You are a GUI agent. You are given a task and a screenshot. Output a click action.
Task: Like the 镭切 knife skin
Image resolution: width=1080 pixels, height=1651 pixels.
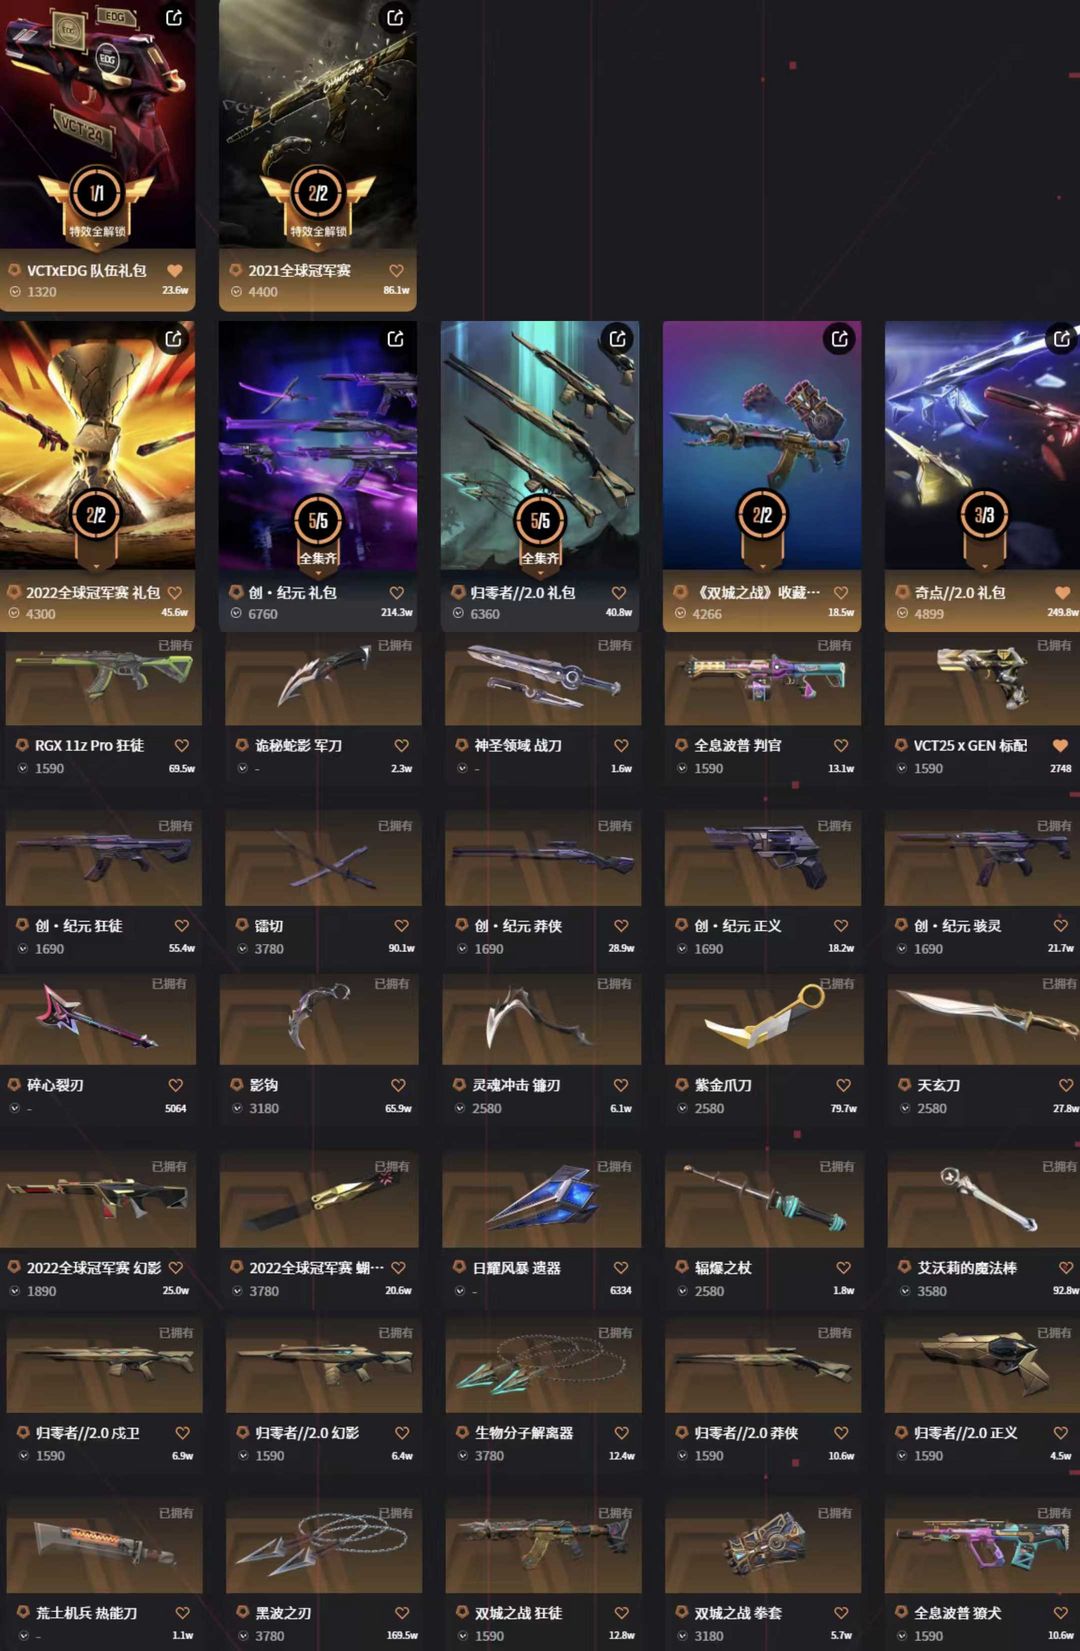pos(401,925)
